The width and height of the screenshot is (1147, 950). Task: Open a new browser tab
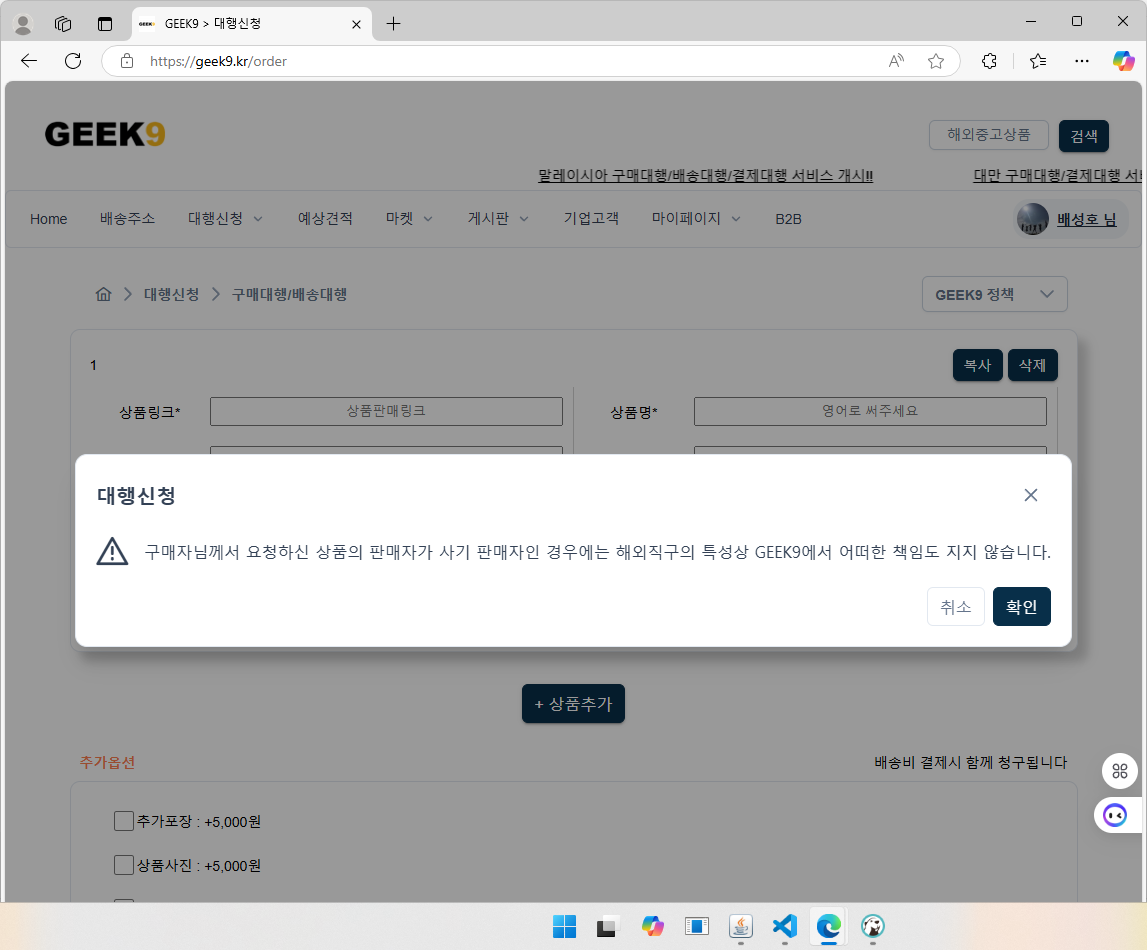(x=394, y=24)
